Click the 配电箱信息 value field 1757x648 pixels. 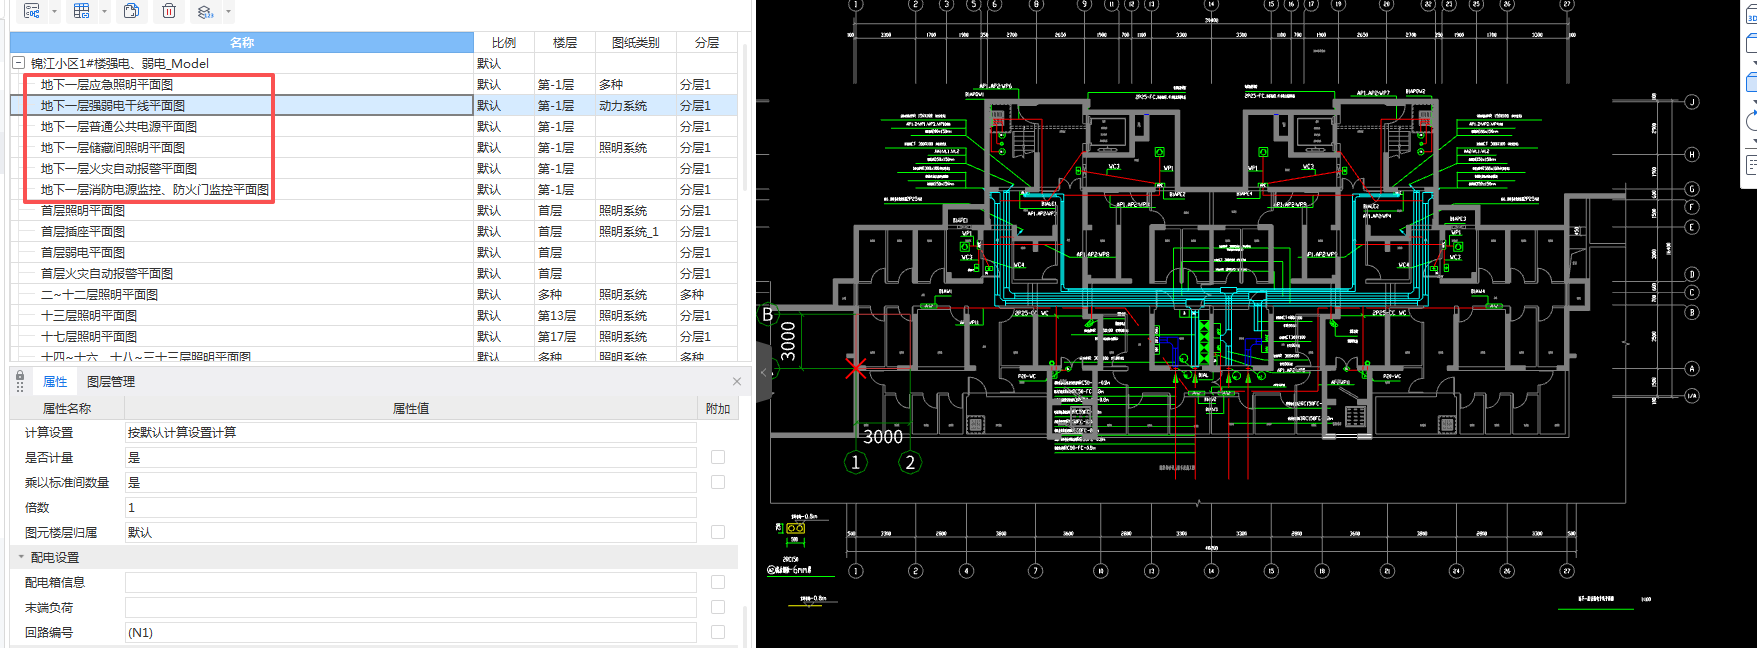click(410, 583)
